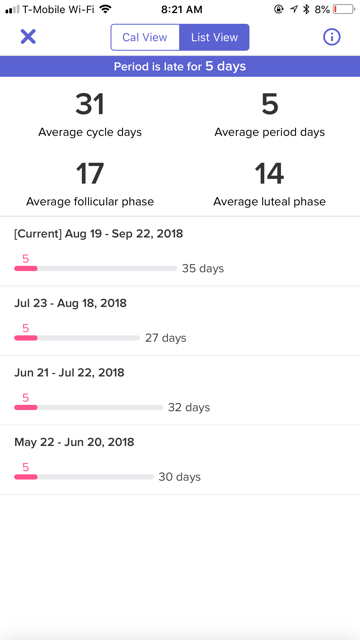Select the List View tab
The image size is (360, 640).
214,37
